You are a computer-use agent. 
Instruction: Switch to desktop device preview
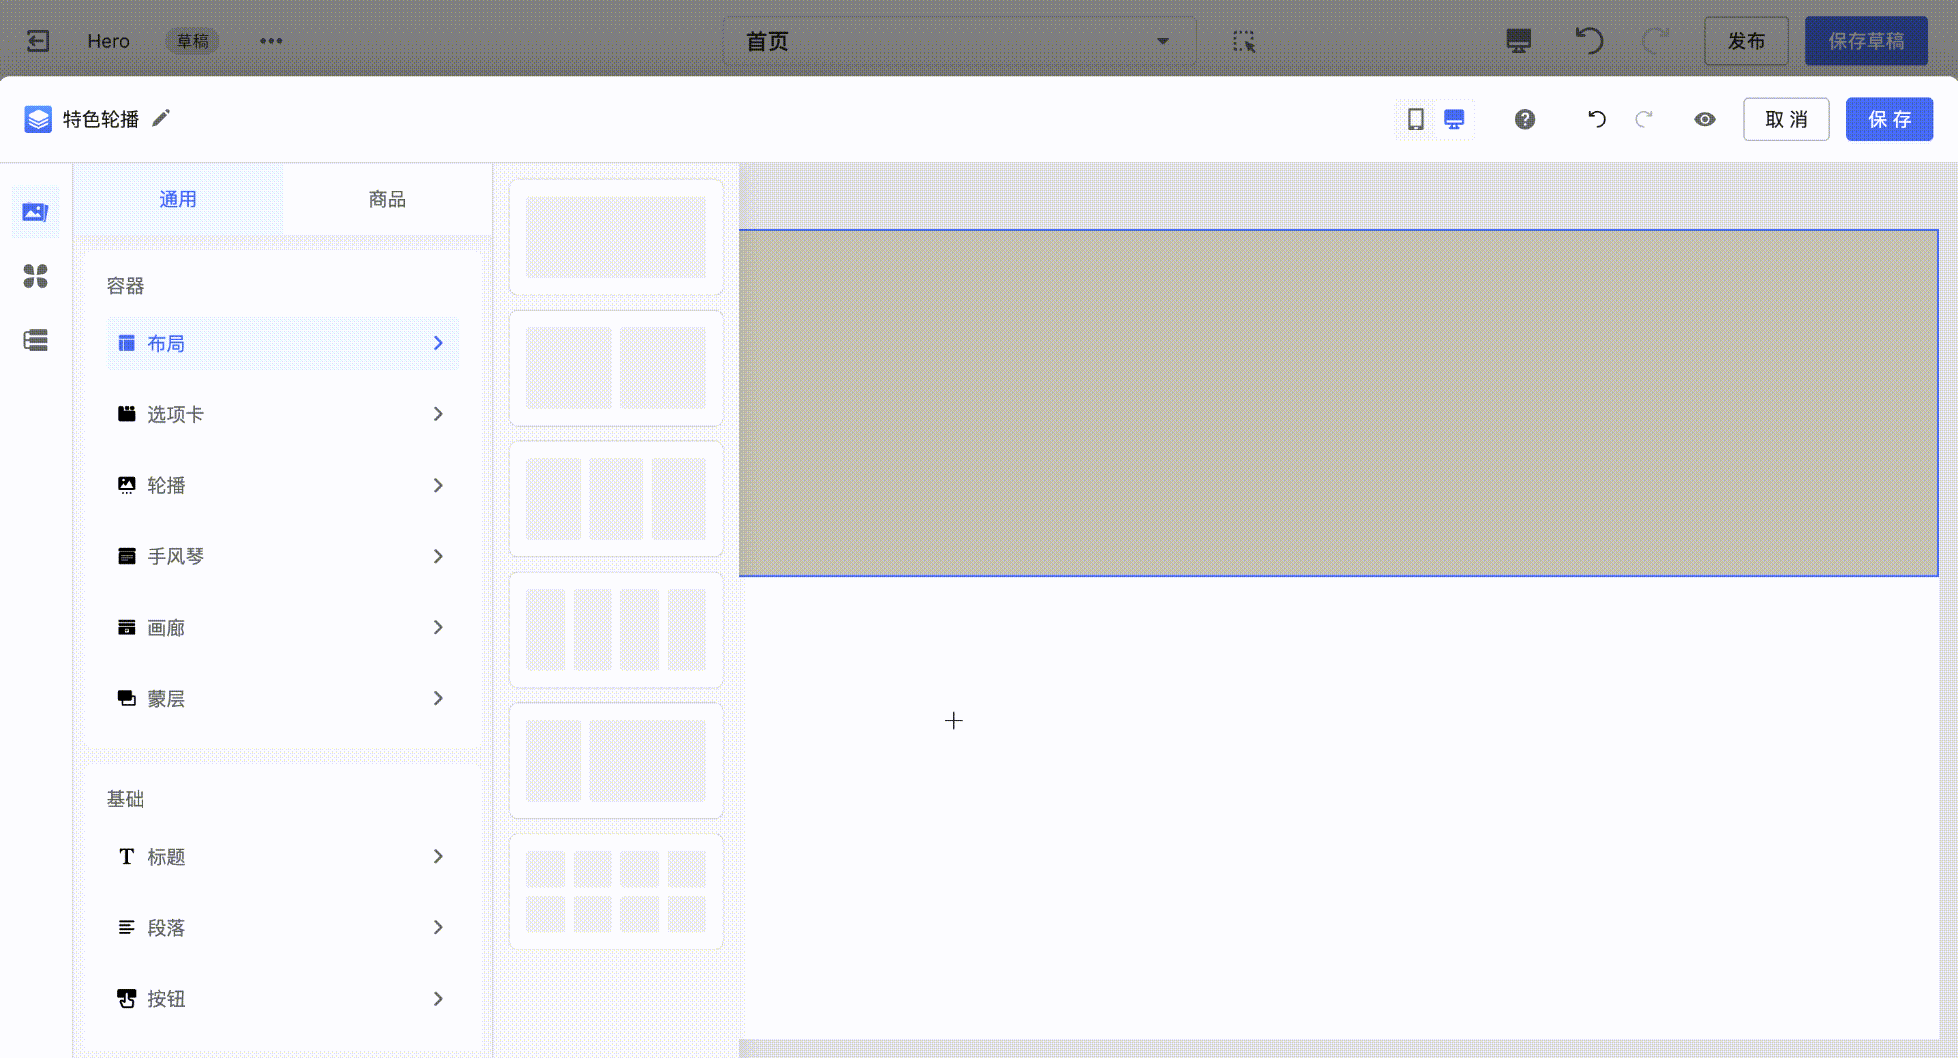[1454, 119]
